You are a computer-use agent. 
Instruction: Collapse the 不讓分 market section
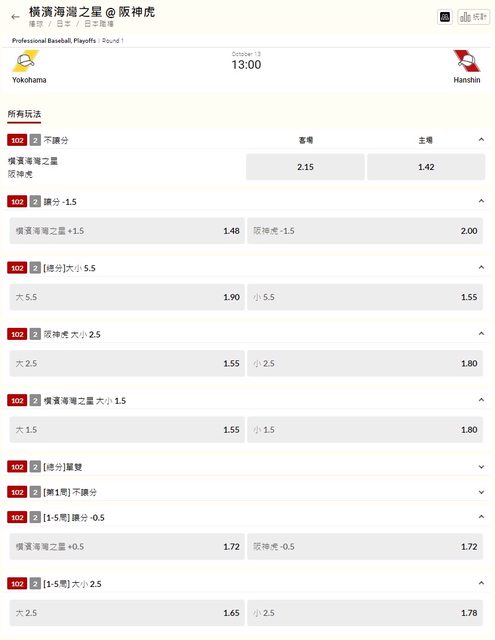tap(481, 140)
